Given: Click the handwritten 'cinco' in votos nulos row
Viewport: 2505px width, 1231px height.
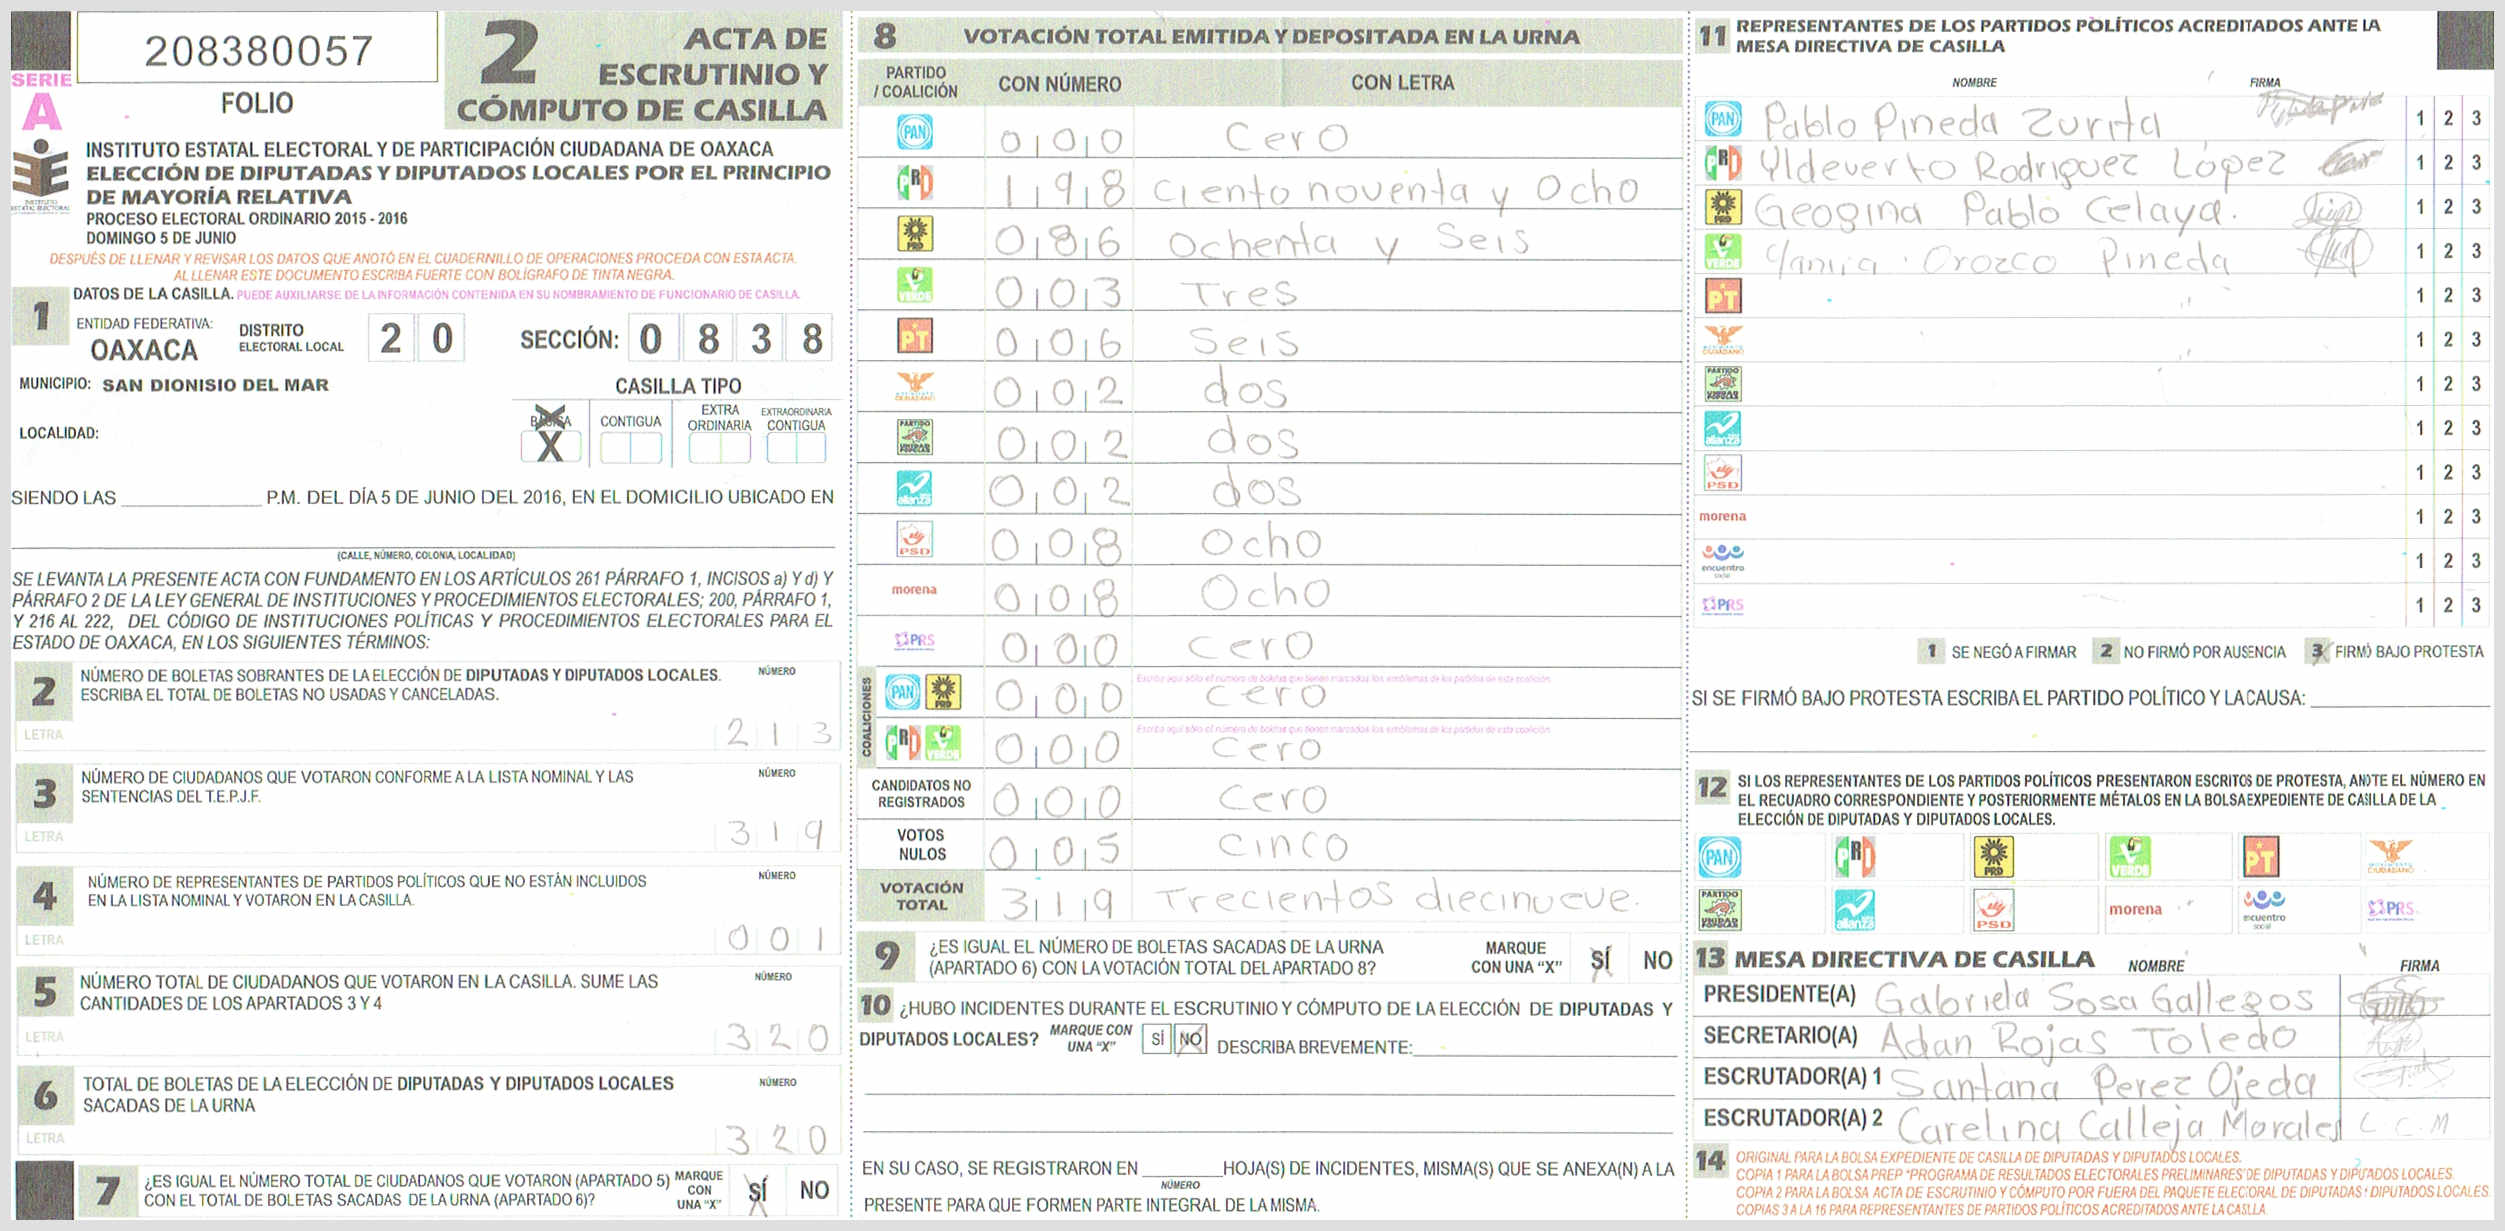Looking at the screenshot, I should click(1283, 845).
